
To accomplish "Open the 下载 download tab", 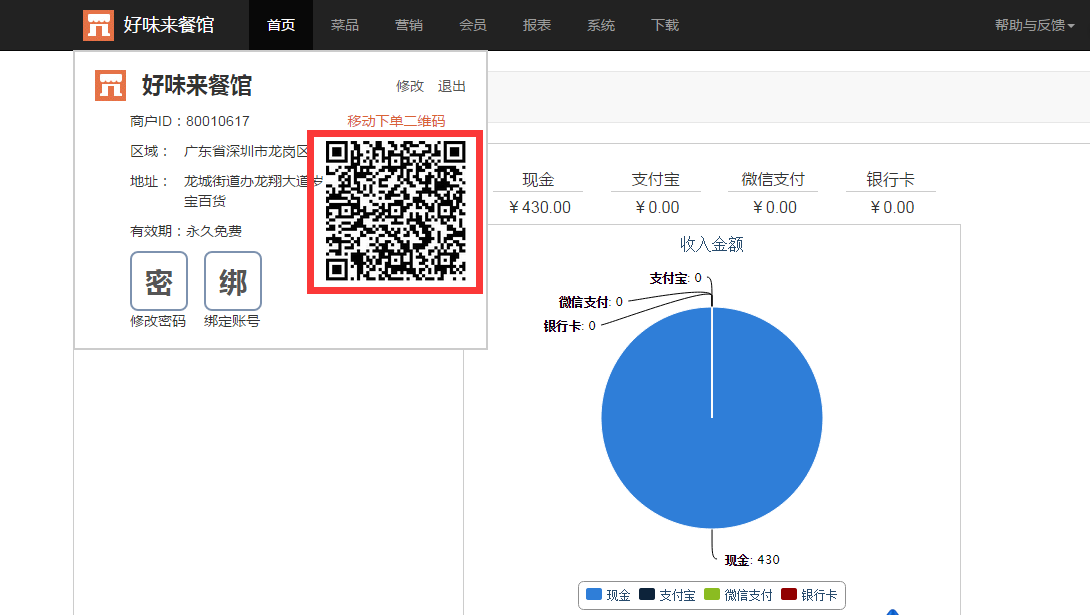I will tap(665, 25).
